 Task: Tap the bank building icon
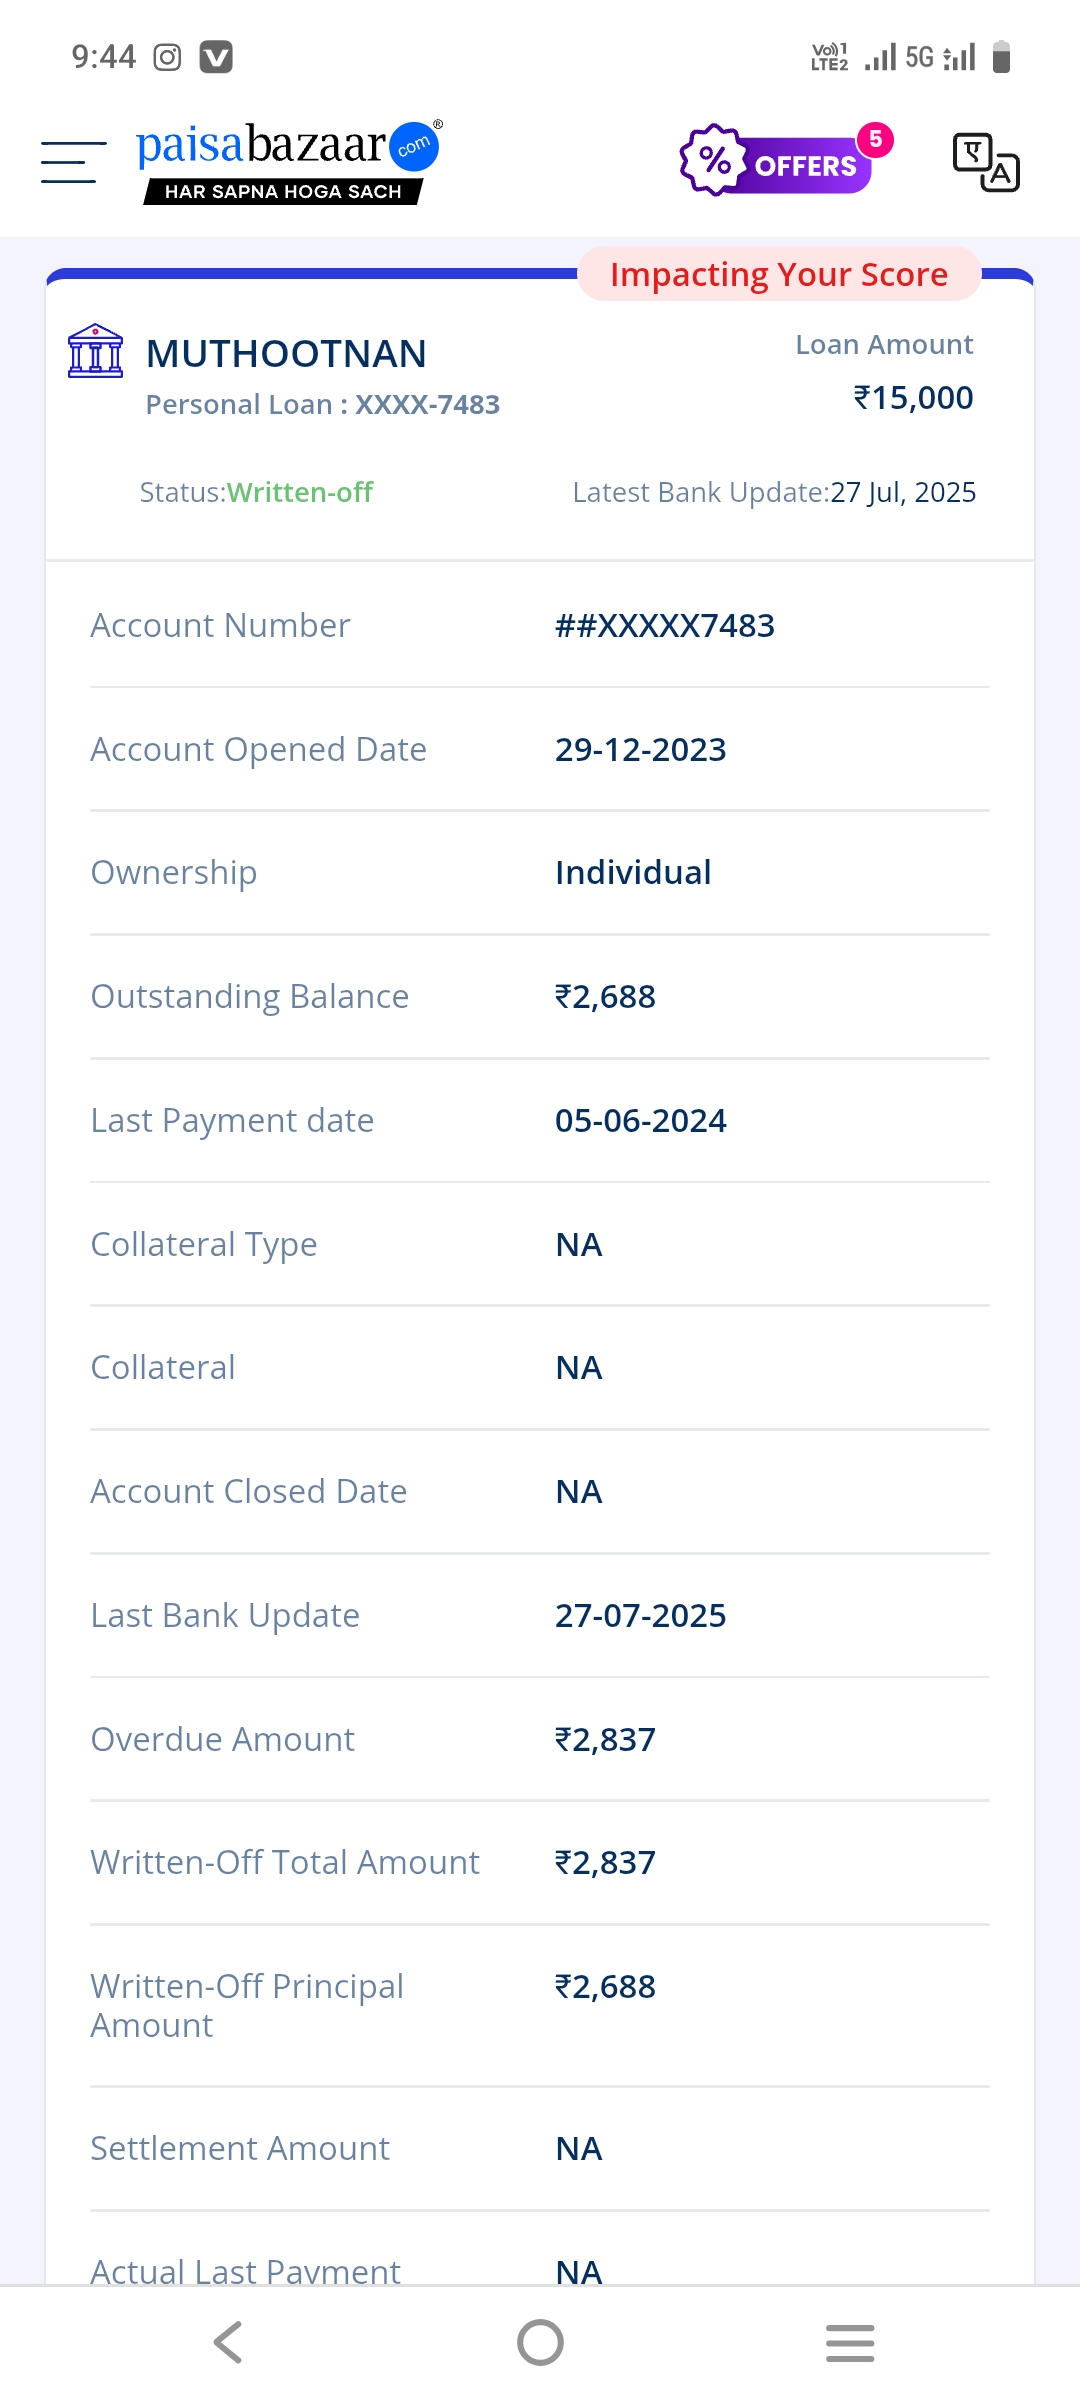[x=95, y=352]
